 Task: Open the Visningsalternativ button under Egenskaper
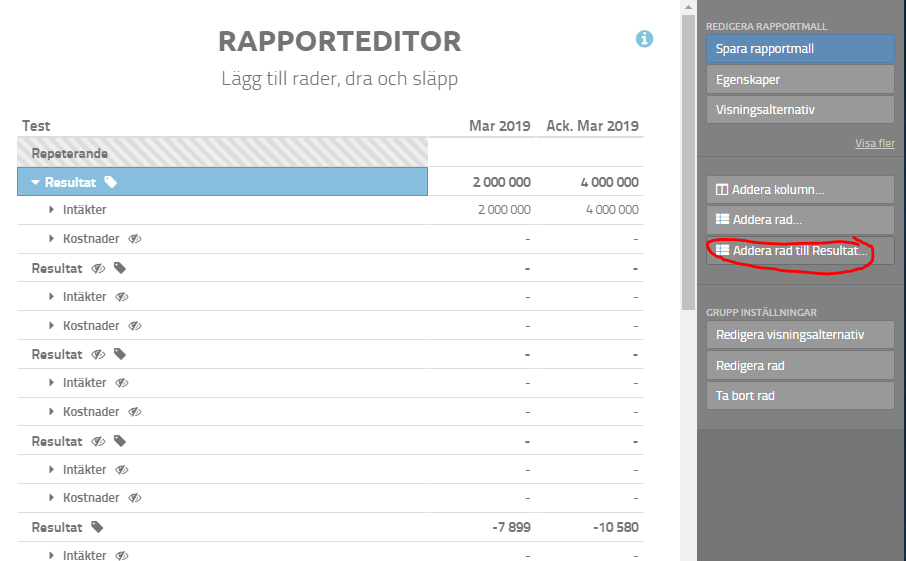(800, 110)
